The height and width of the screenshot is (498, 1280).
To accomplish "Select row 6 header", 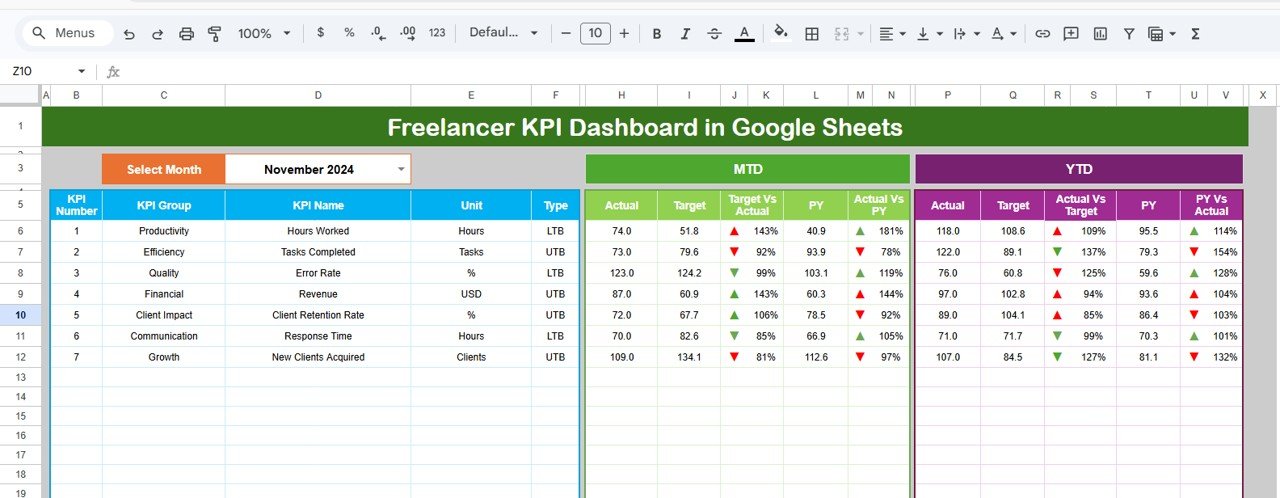I will (x=20, y=230).
